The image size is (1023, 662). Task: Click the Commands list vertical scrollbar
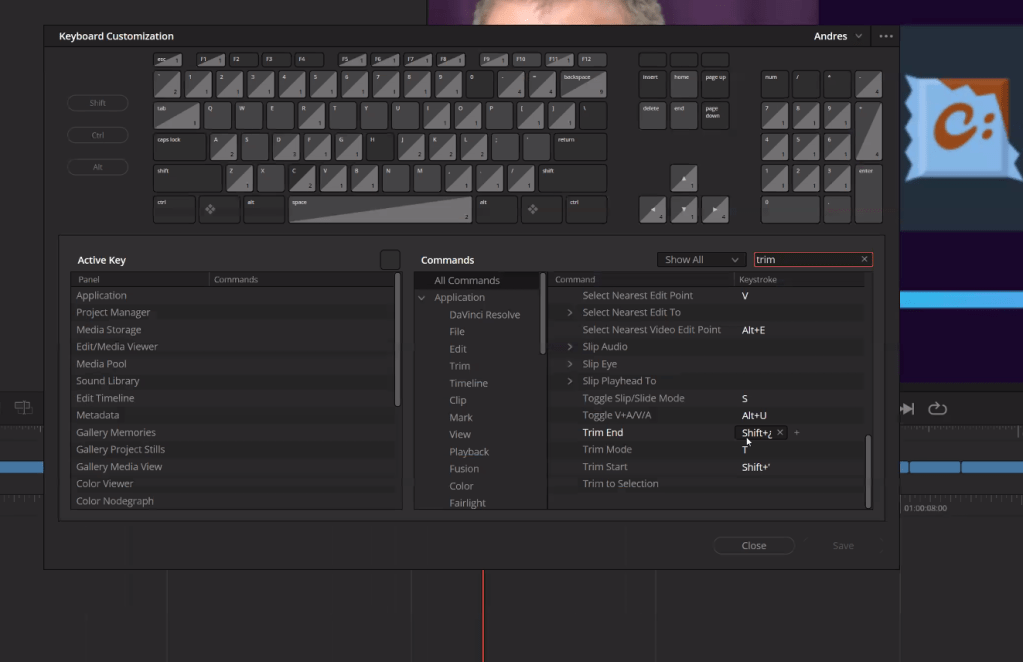tap(868, 472)
